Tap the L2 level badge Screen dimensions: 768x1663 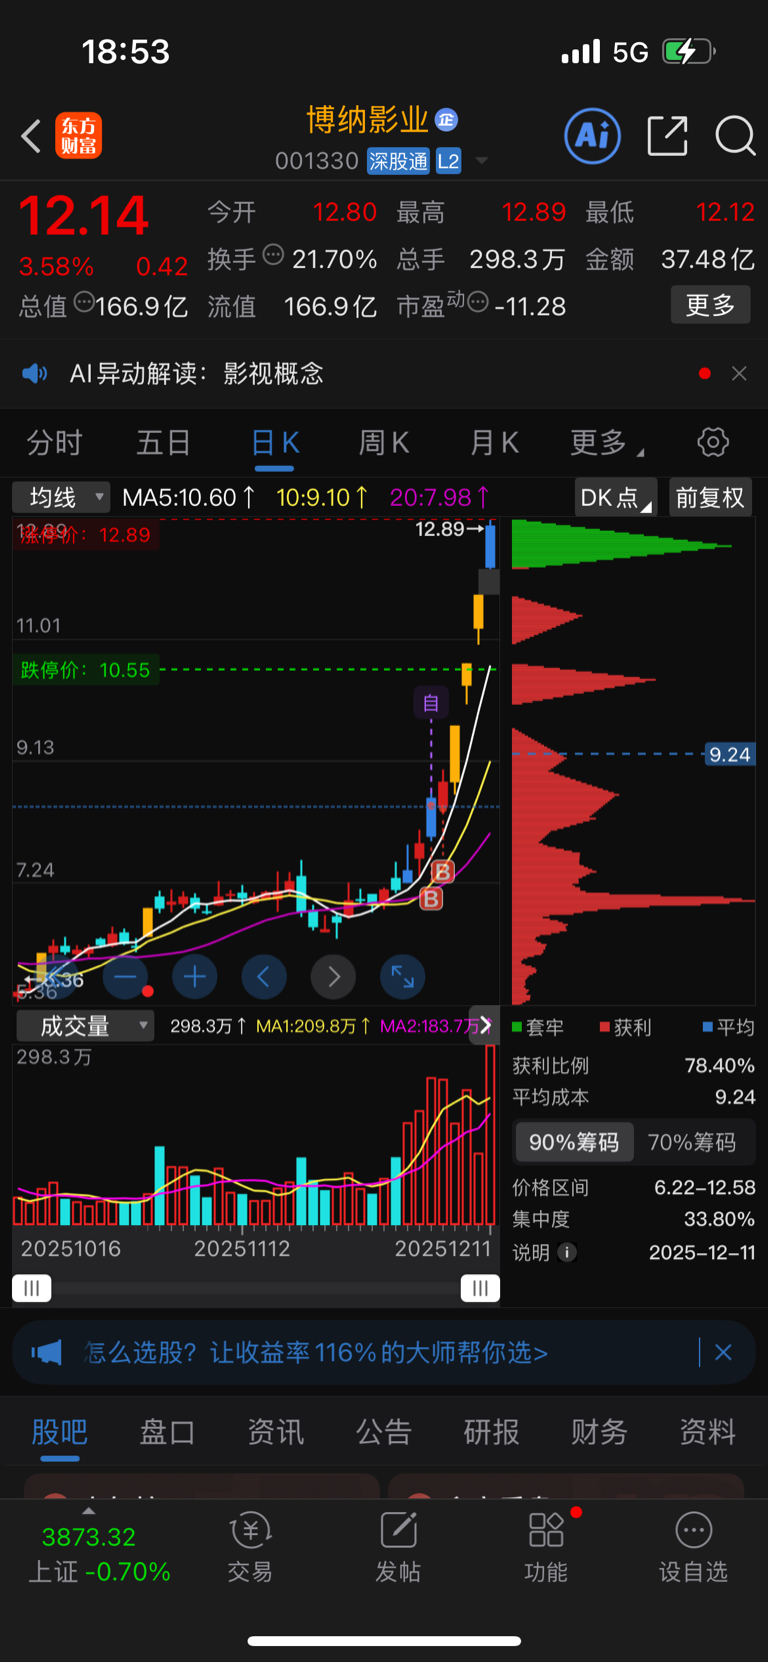[x=449, y=161]
